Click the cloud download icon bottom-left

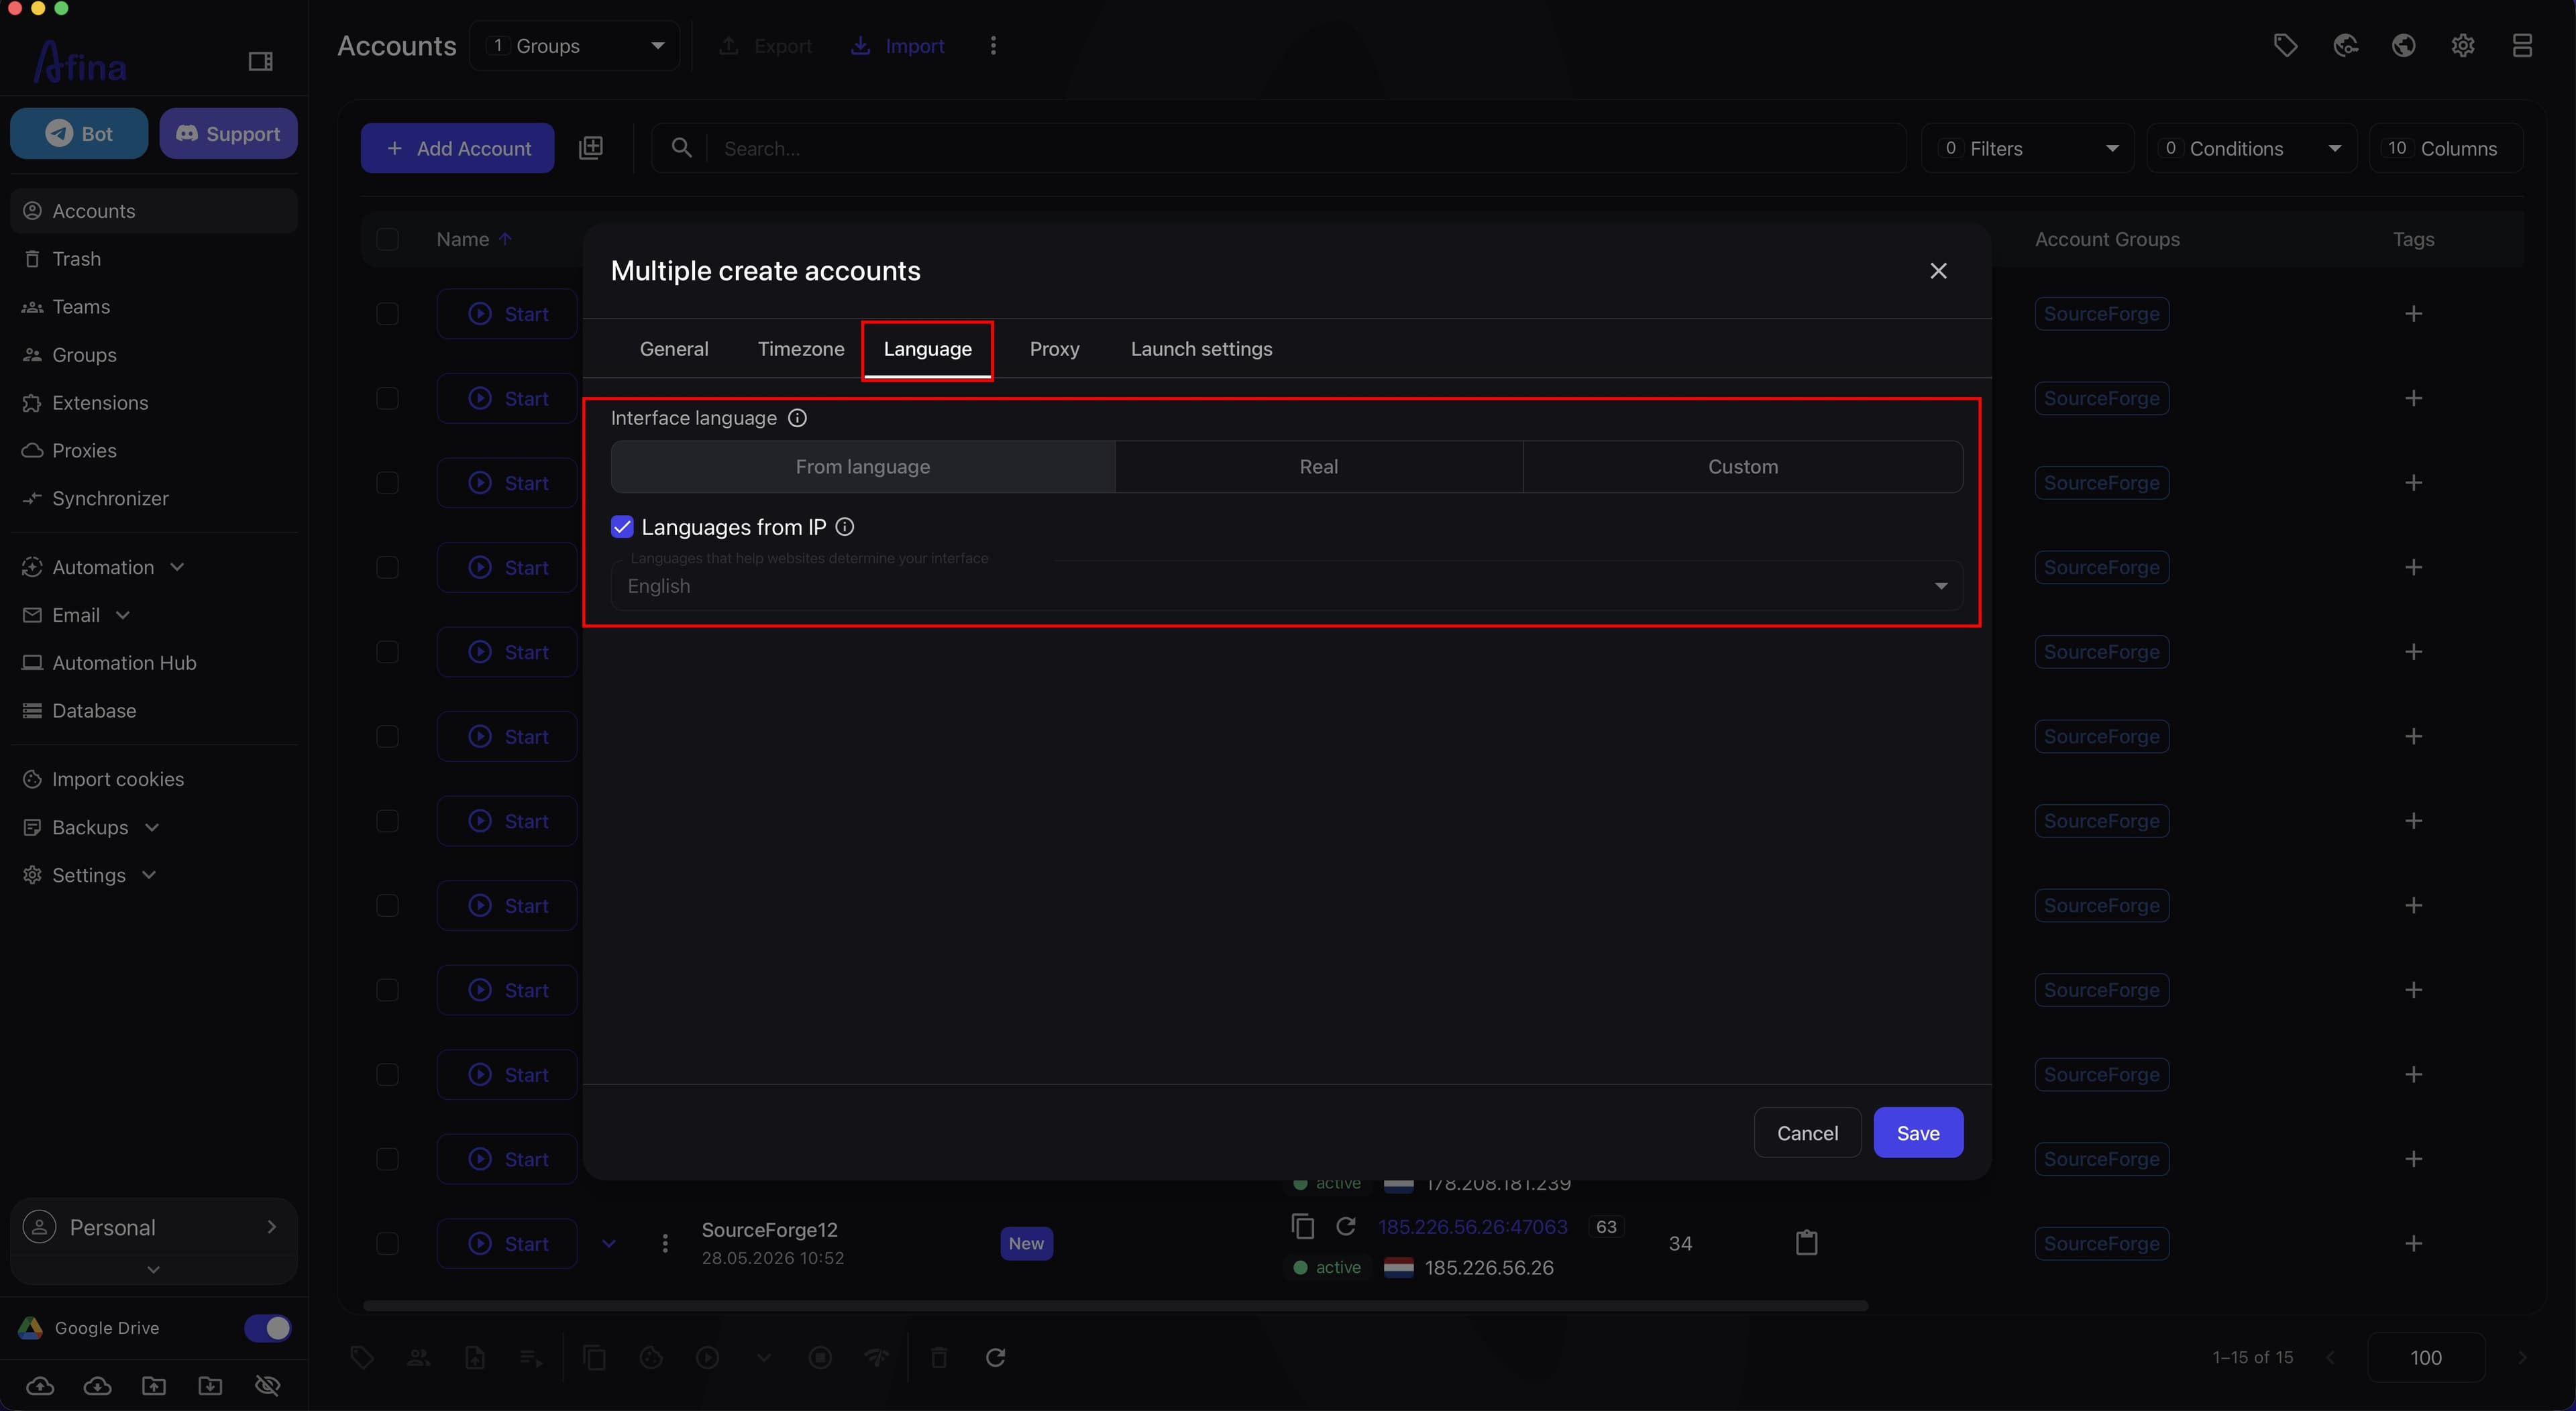click(97, 1385)
